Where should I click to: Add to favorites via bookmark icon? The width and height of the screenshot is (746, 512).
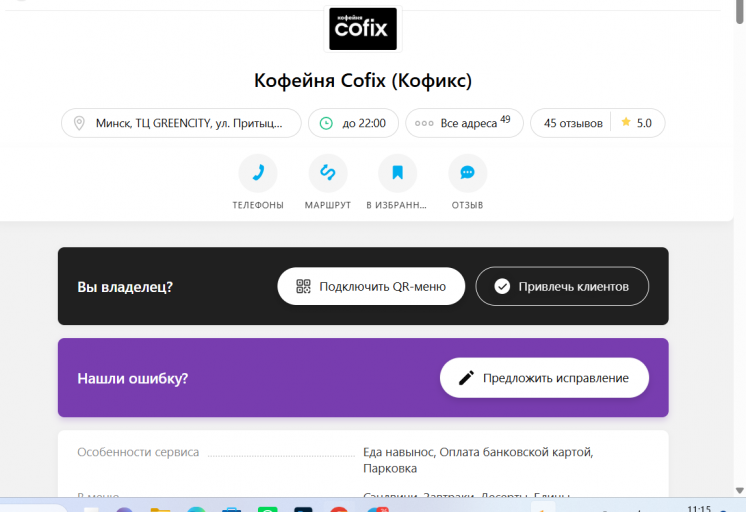click(397, 173)
